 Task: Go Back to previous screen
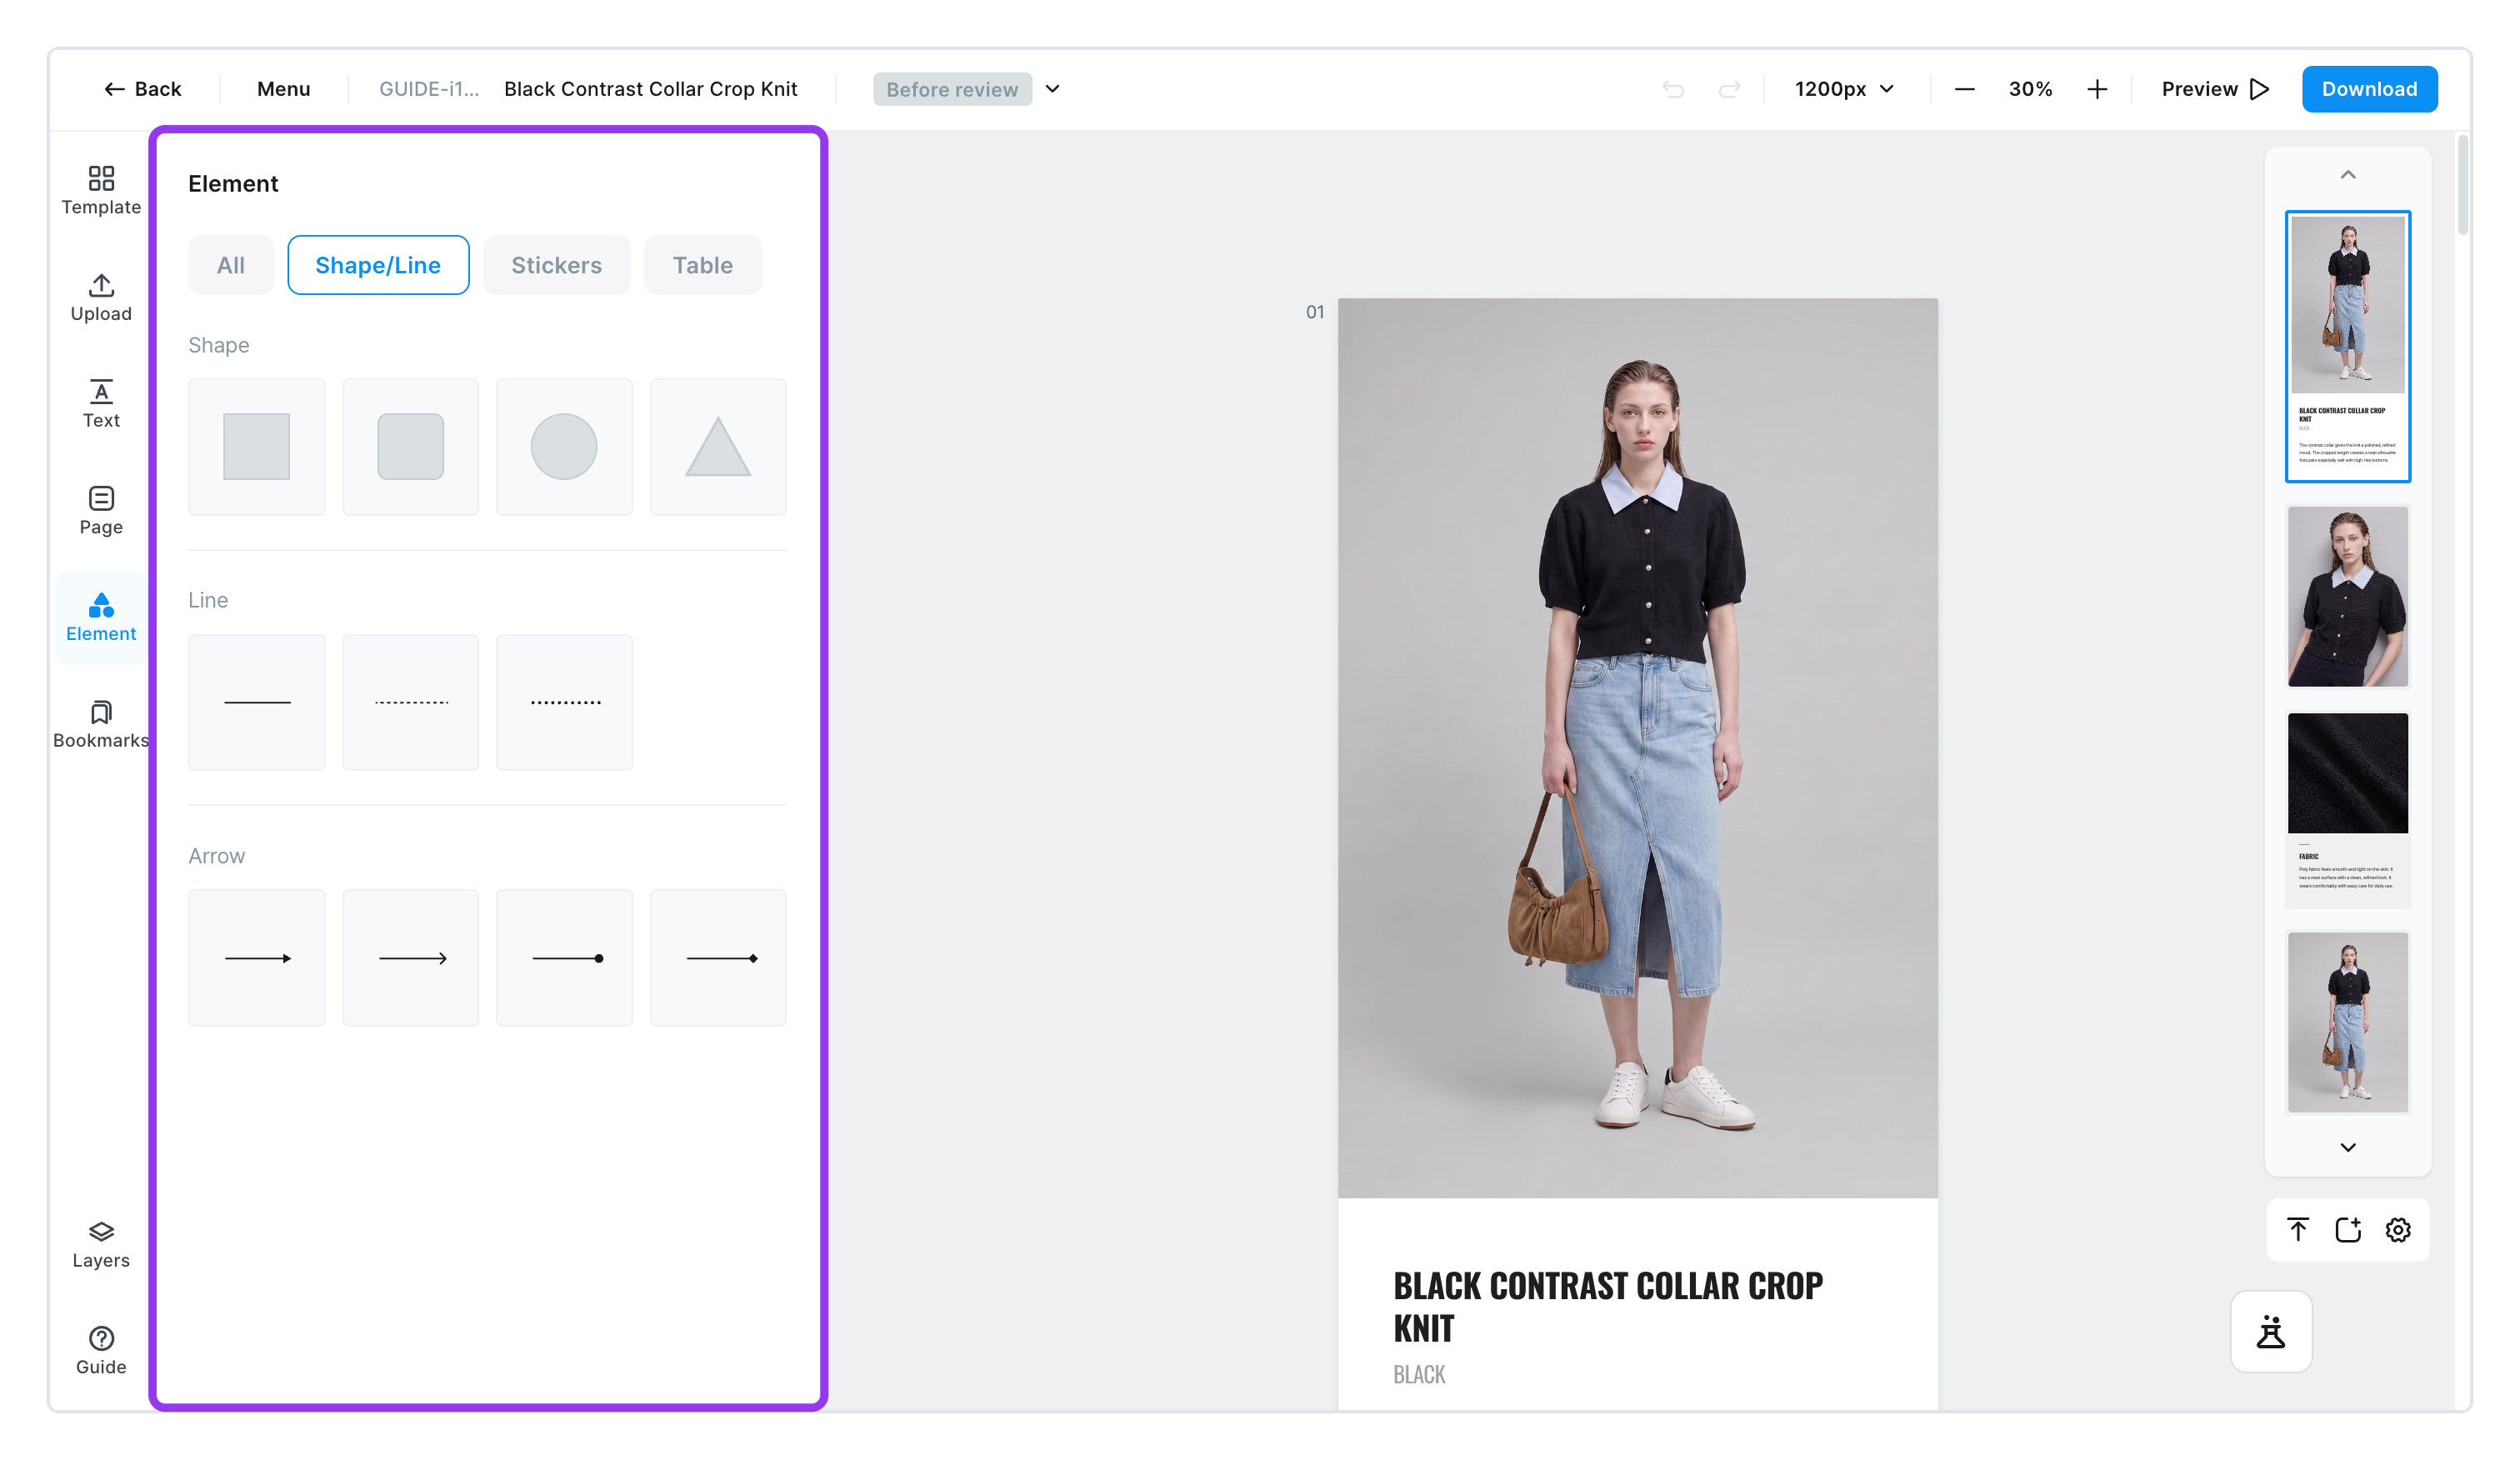coord(143,89)
